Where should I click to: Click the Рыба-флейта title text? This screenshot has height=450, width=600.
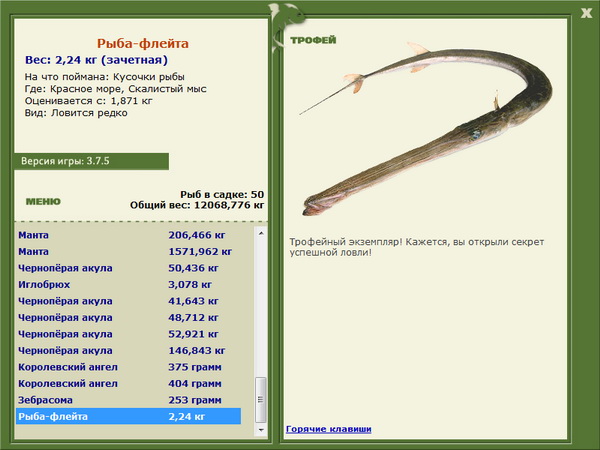142,43
